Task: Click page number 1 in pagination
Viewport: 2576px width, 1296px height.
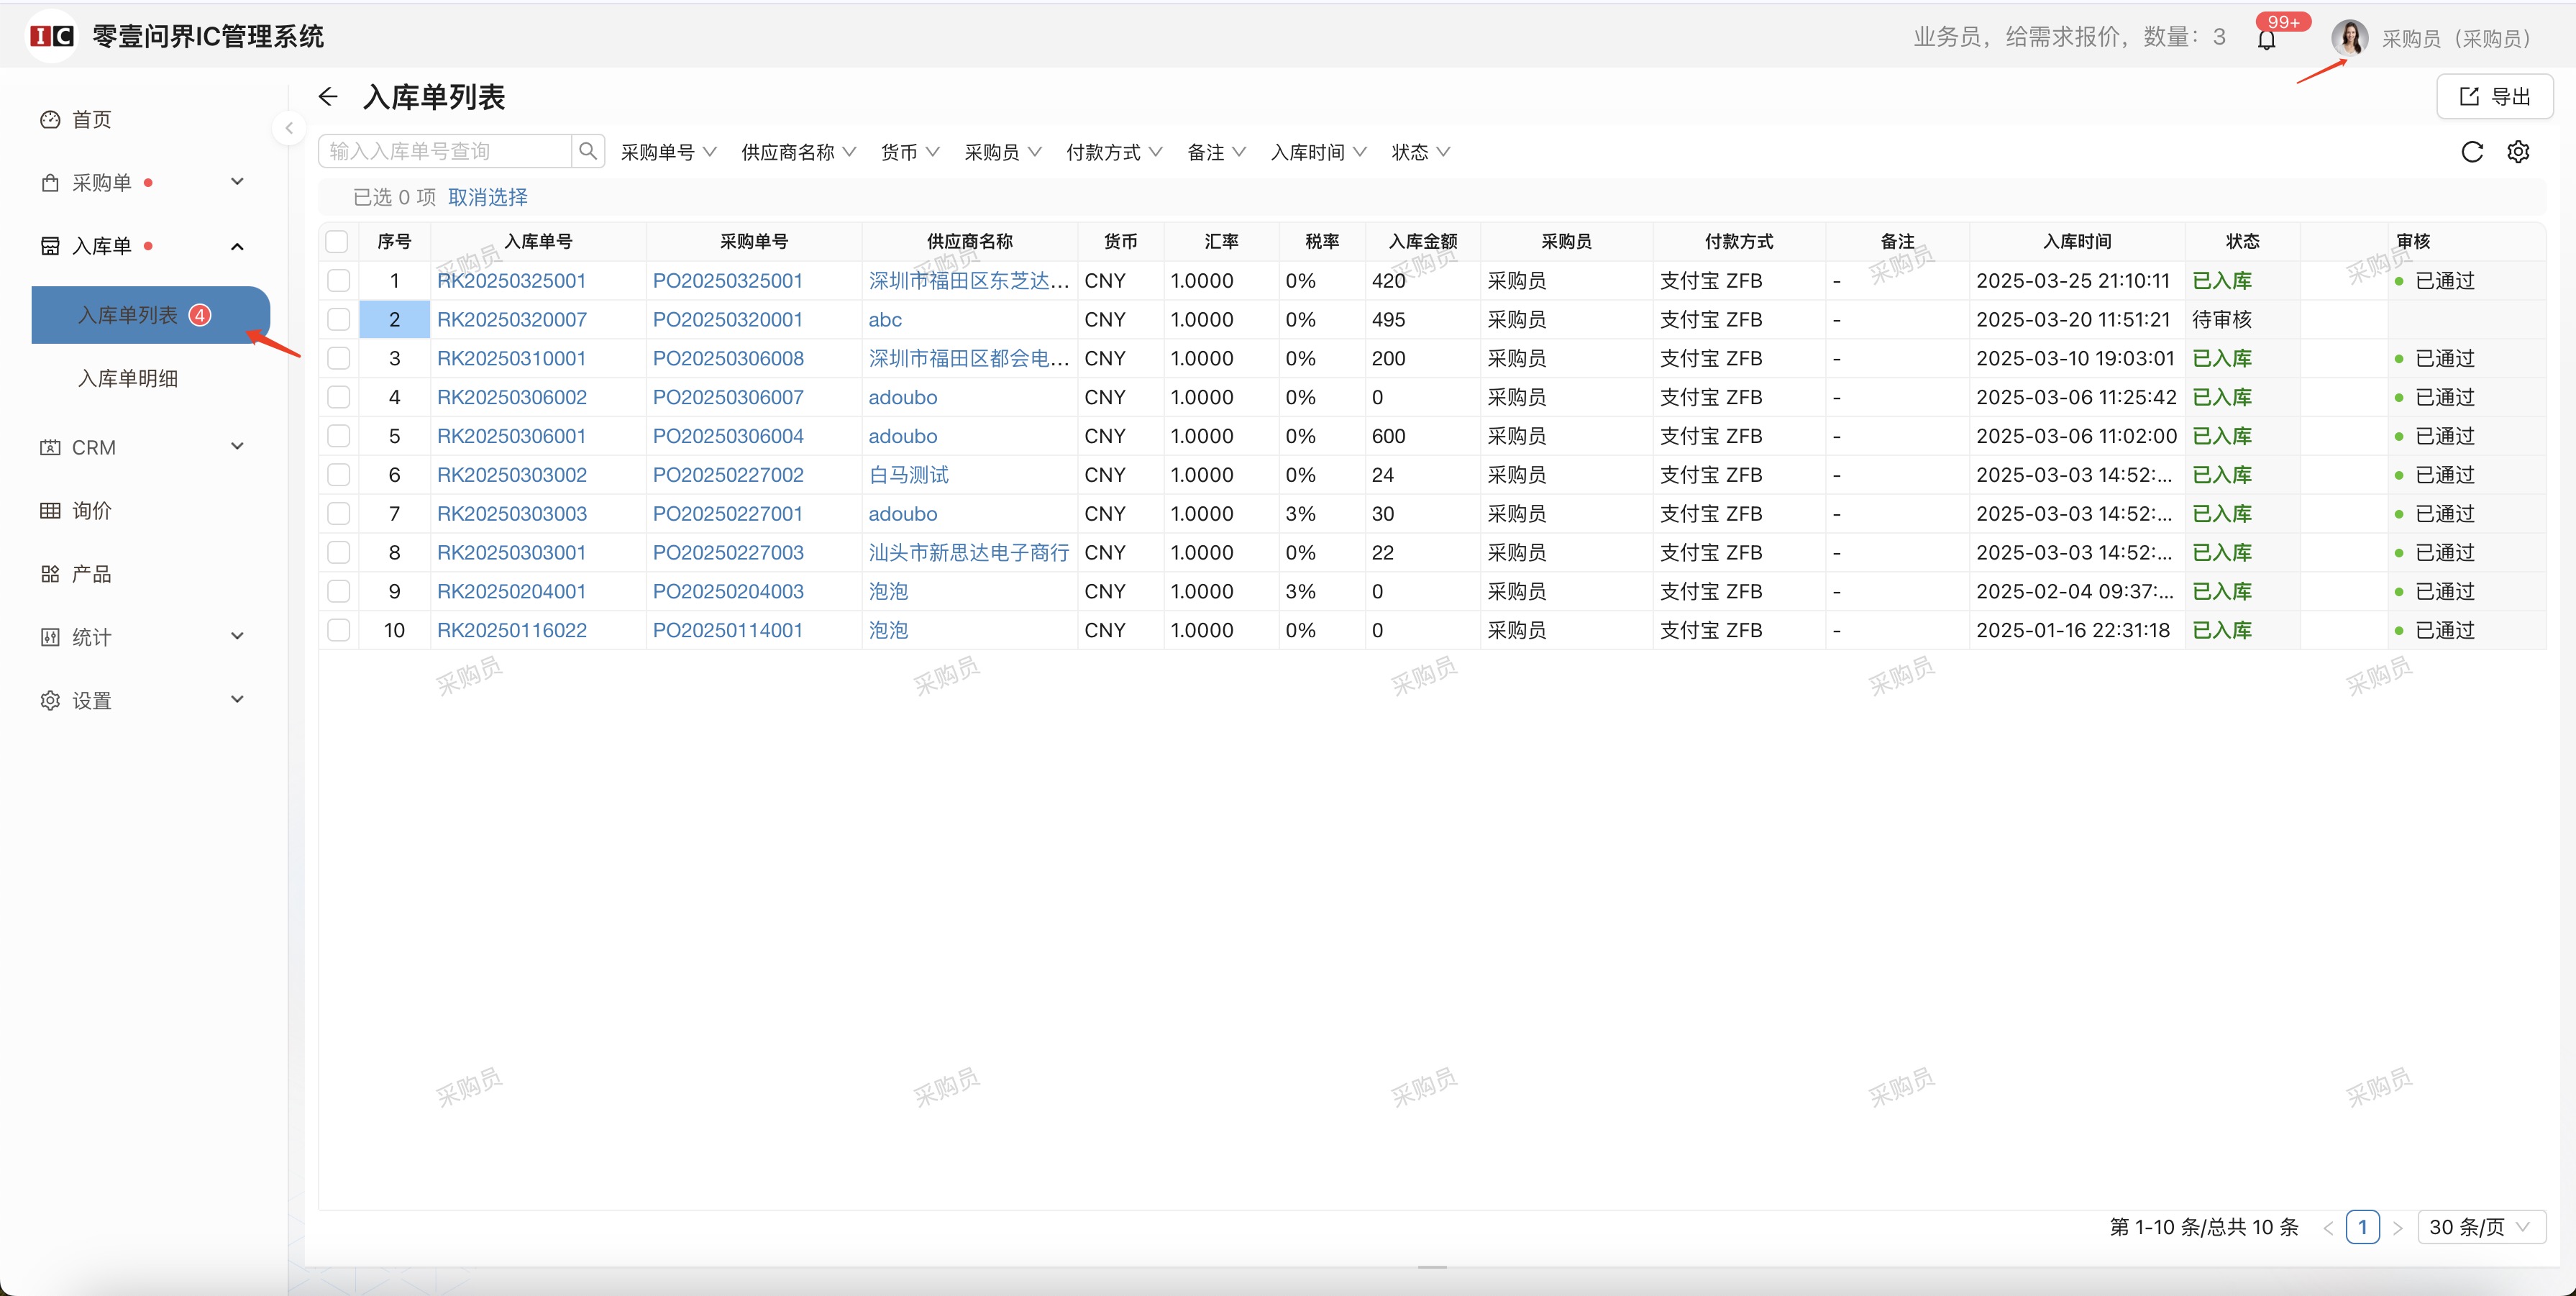Action: click(2362, 1227)
